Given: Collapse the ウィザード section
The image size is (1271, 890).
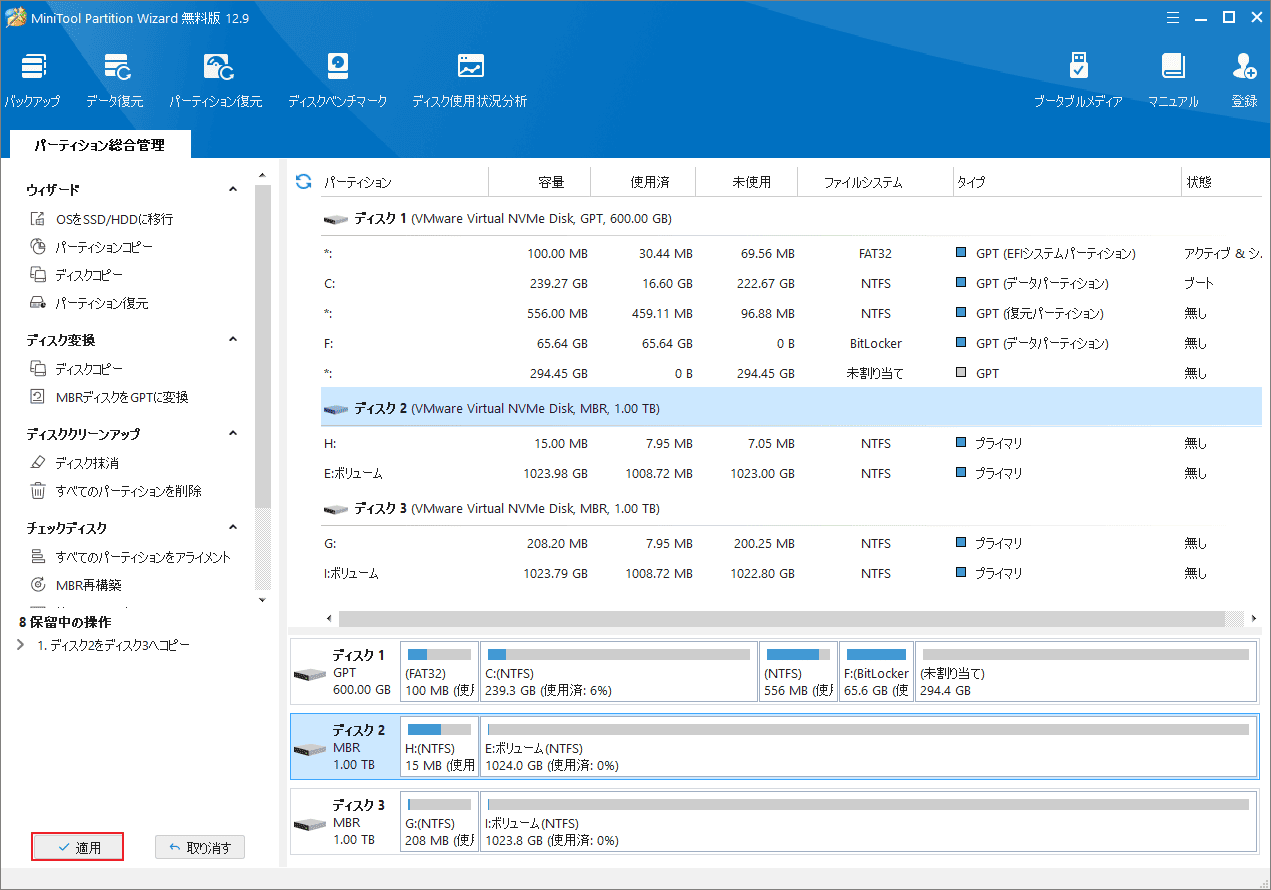Looking at the screenshot, I should tap(233, 189).
